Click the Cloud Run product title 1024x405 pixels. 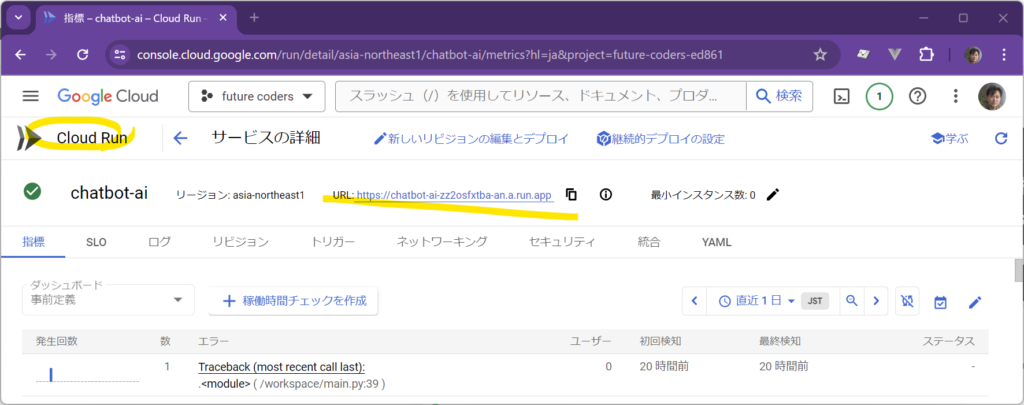tap(91, 138)
